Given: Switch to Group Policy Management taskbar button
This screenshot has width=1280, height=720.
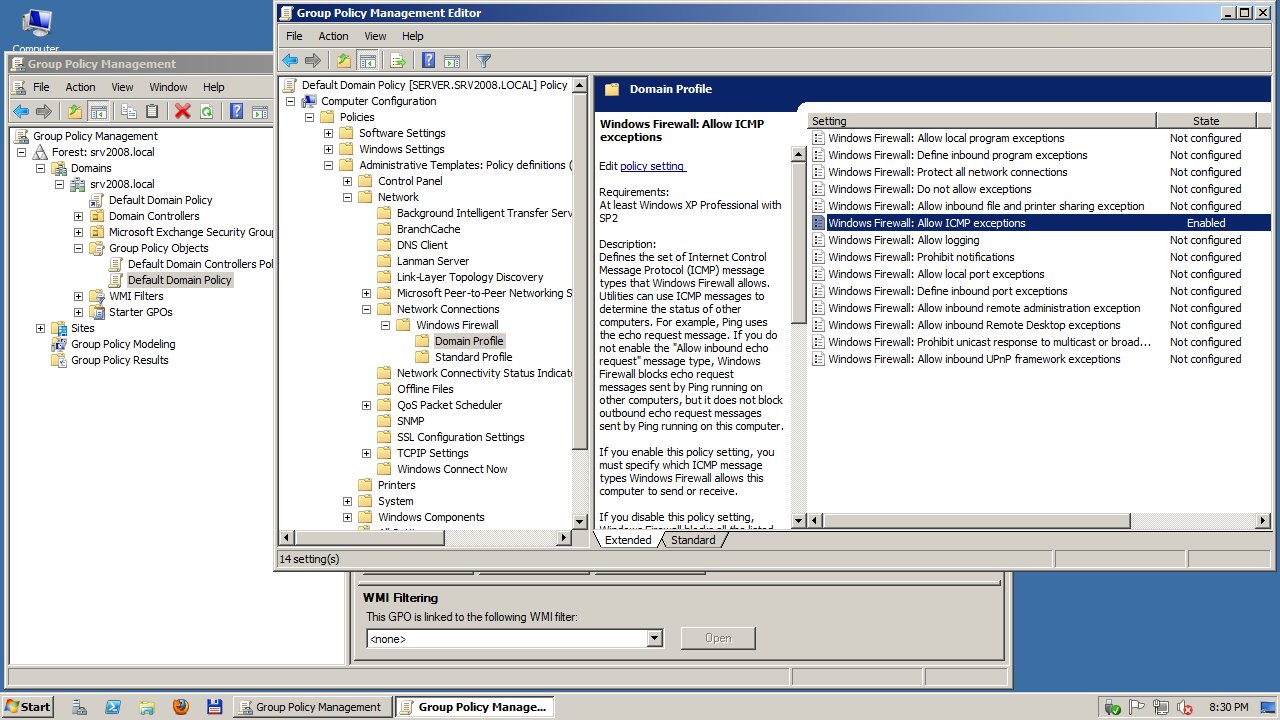Looking at the screenshot, I should 311,707.
